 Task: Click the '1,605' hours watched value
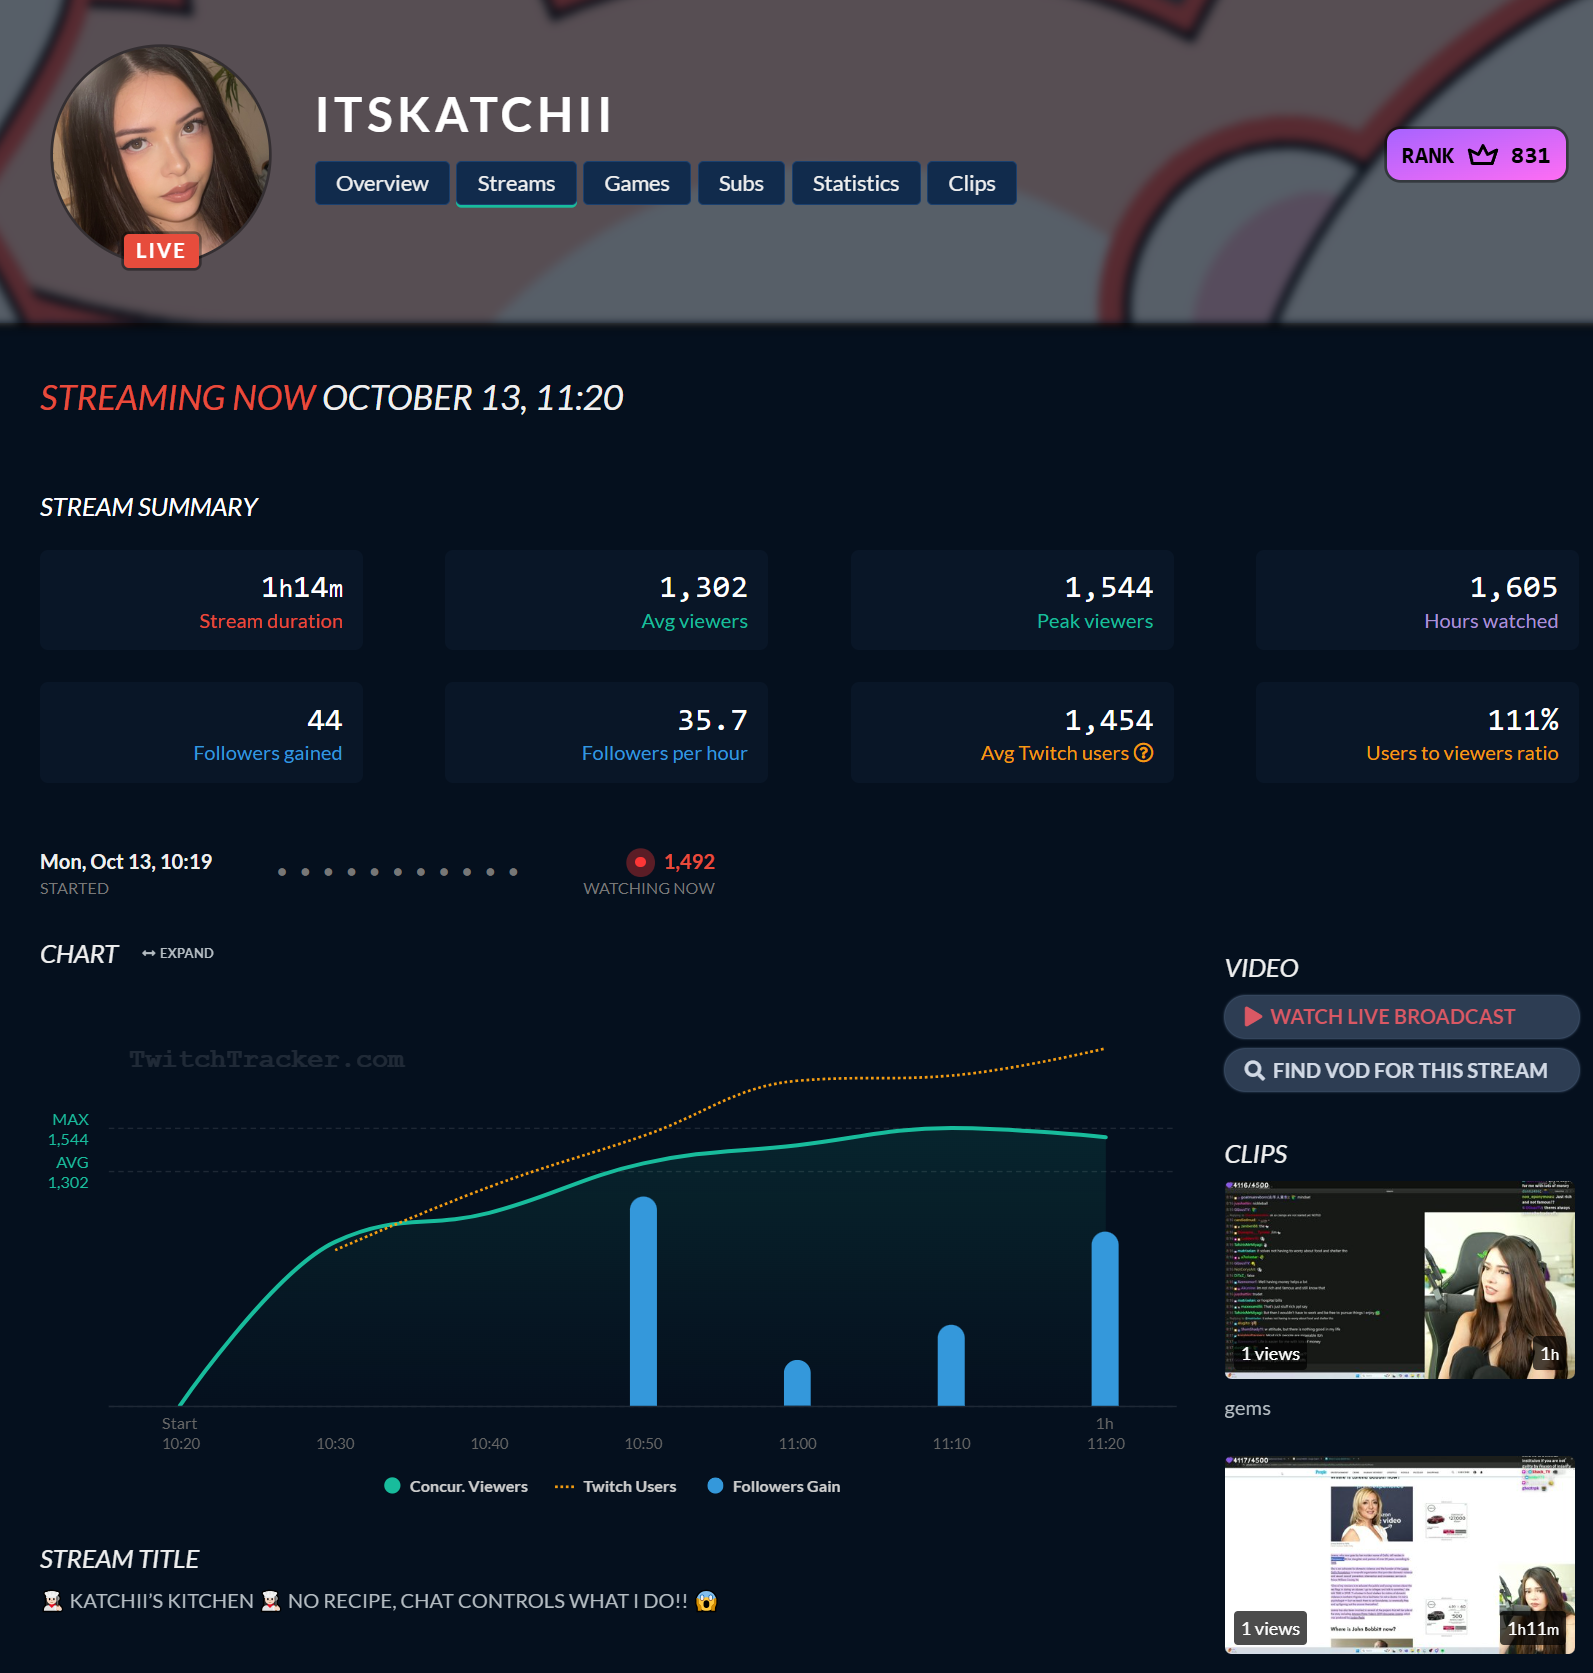point(1514,587)
